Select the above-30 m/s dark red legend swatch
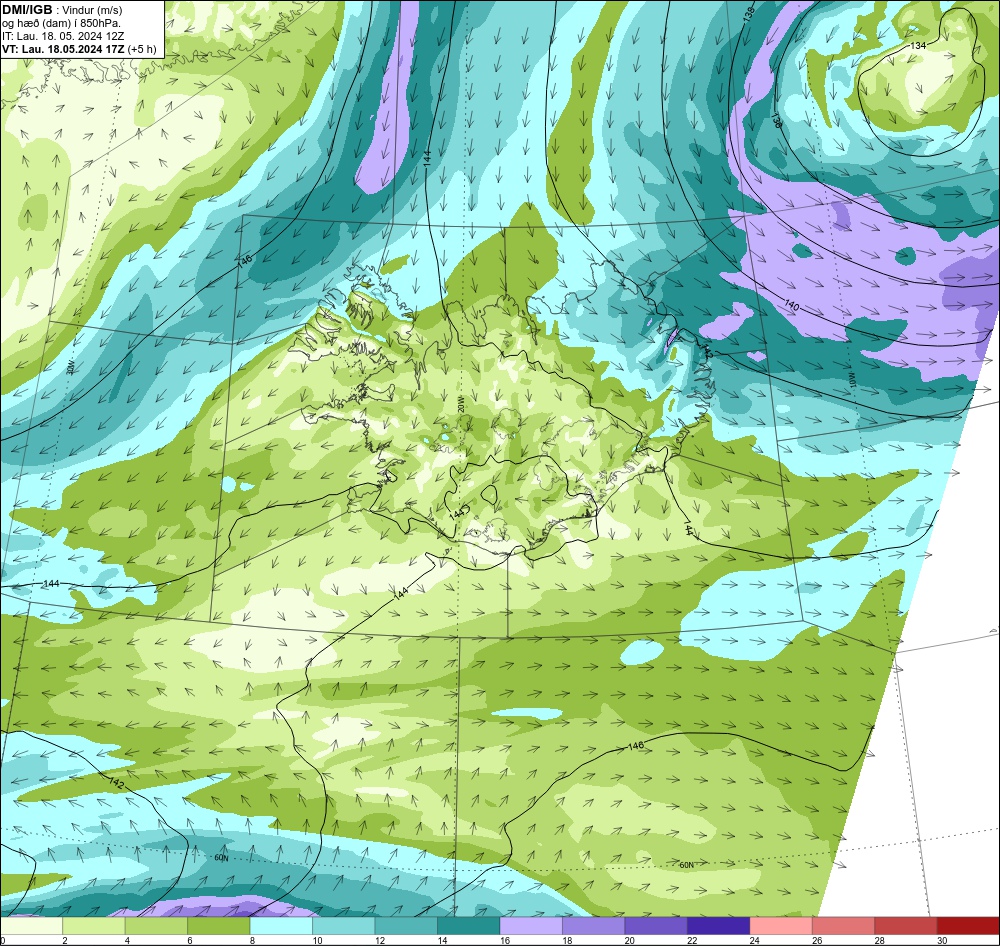Image resolution: width=1000 pixels, height=946 pixels. coord(969,926)
